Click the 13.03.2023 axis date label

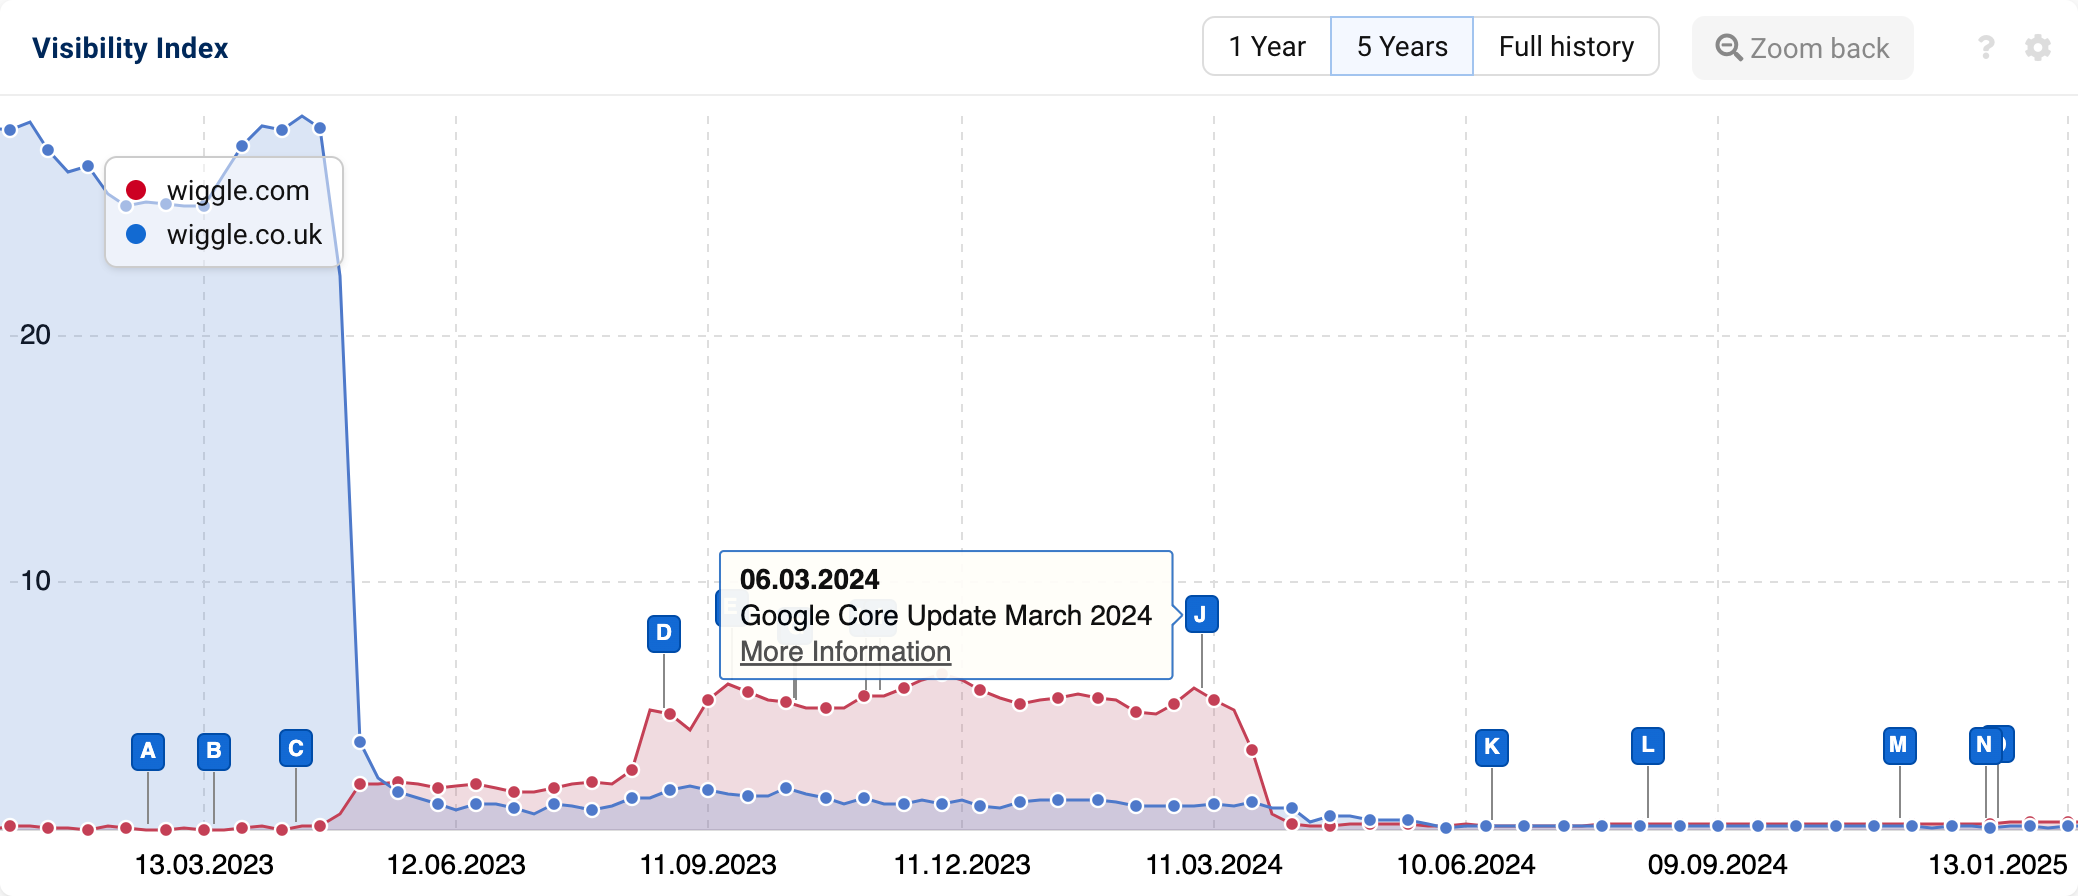[204, 864]
